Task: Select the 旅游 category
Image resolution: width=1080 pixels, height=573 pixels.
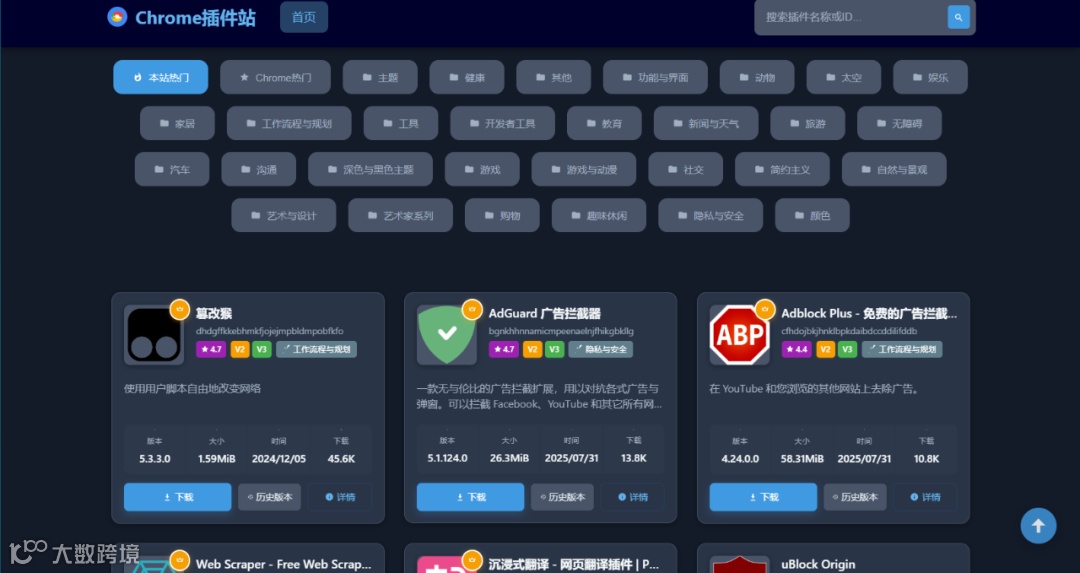Action: [808, 123]
